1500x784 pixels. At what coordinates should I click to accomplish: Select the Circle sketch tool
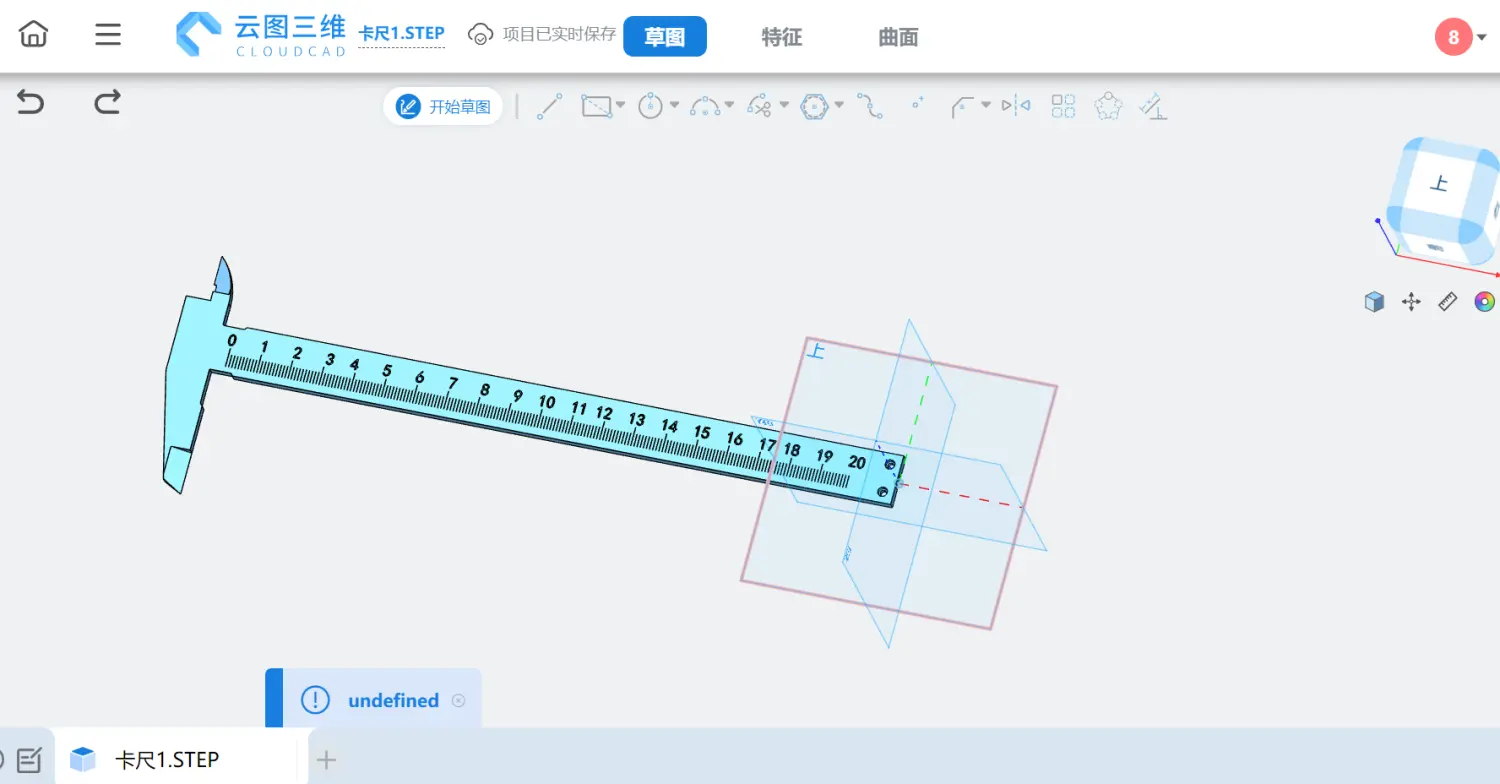[651, 106]
